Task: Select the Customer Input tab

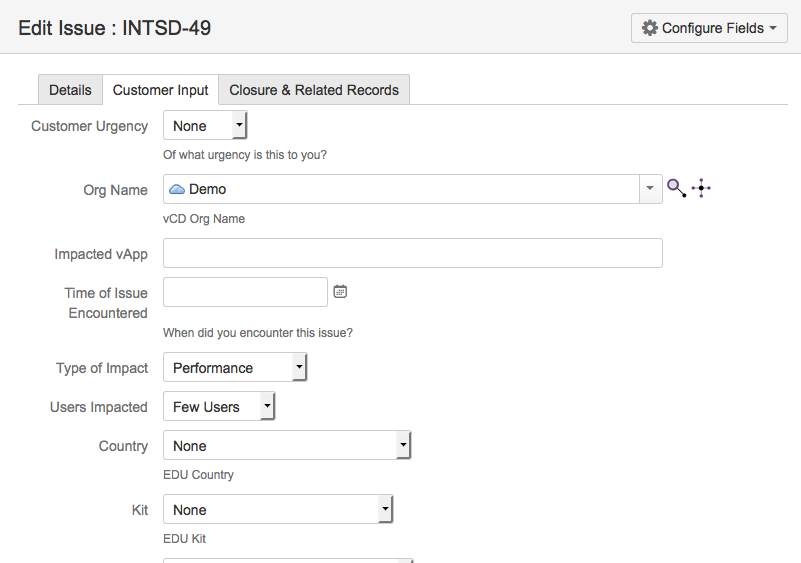Action: [x=160, y=90]
